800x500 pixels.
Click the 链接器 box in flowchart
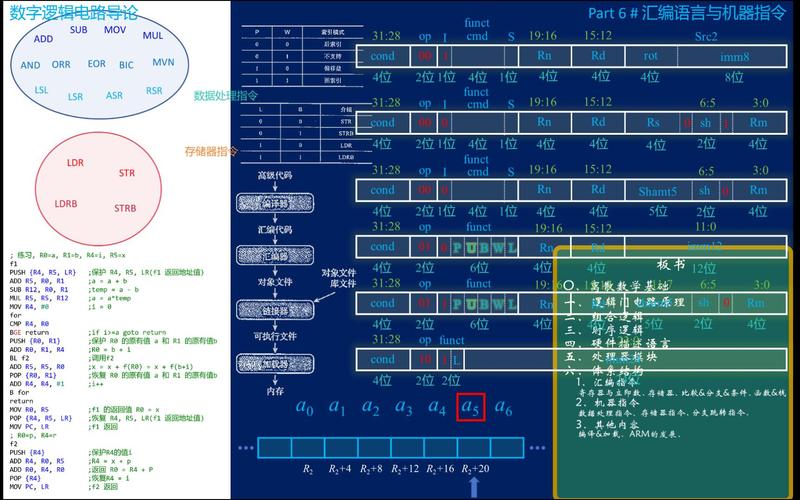pos(275,310)
